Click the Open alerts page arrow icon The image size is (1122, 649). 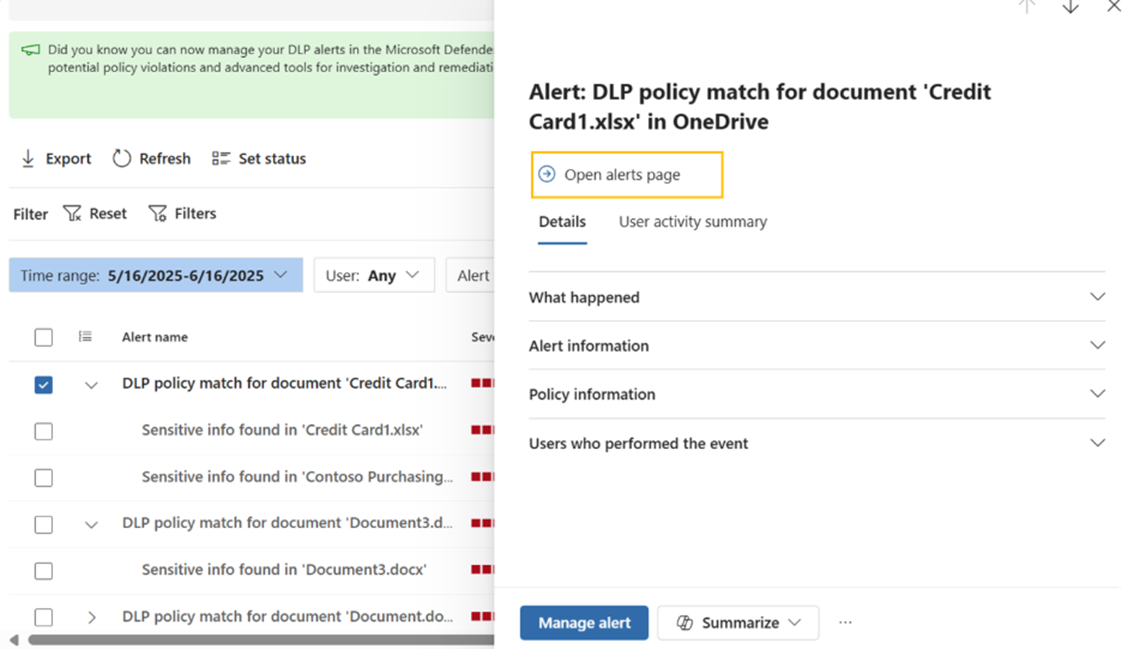(547, 174)
